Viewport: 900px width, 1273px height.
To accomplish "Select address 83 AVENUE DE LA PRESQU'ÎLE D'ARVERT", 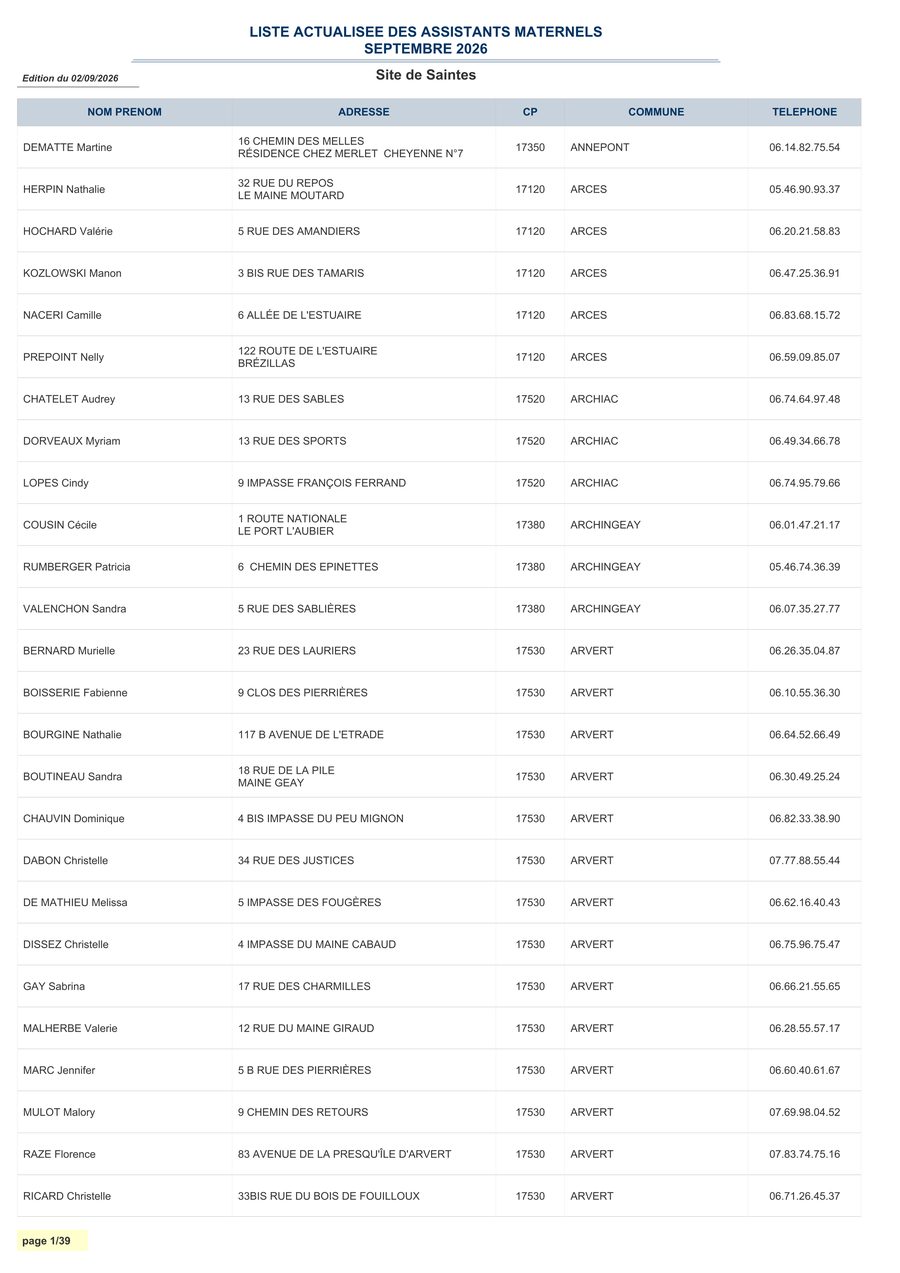I will pyautogui.click(x=344, y=1154).
